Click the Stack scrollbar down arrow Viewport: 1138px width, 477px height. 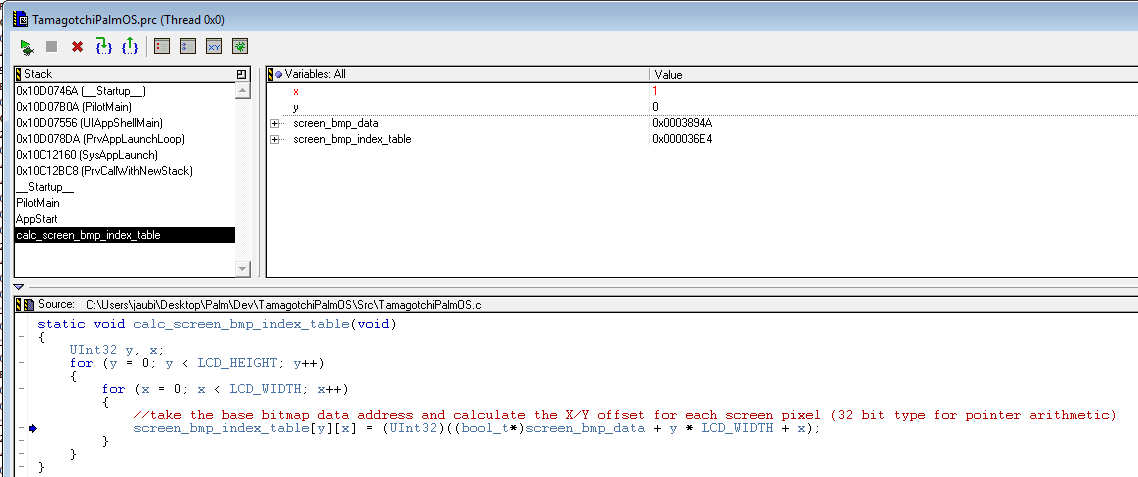243,269
